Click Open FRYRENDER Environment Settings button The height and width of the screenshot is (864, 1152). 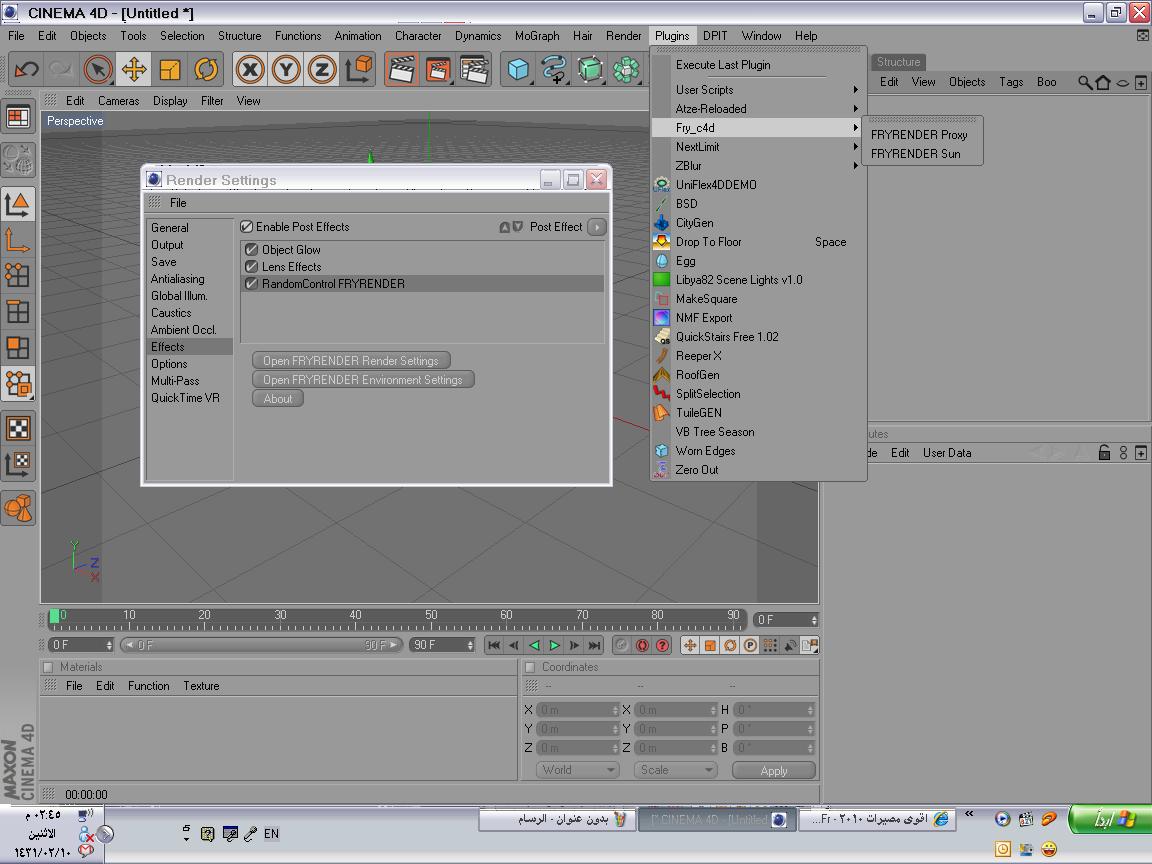[x=363, y=380]
